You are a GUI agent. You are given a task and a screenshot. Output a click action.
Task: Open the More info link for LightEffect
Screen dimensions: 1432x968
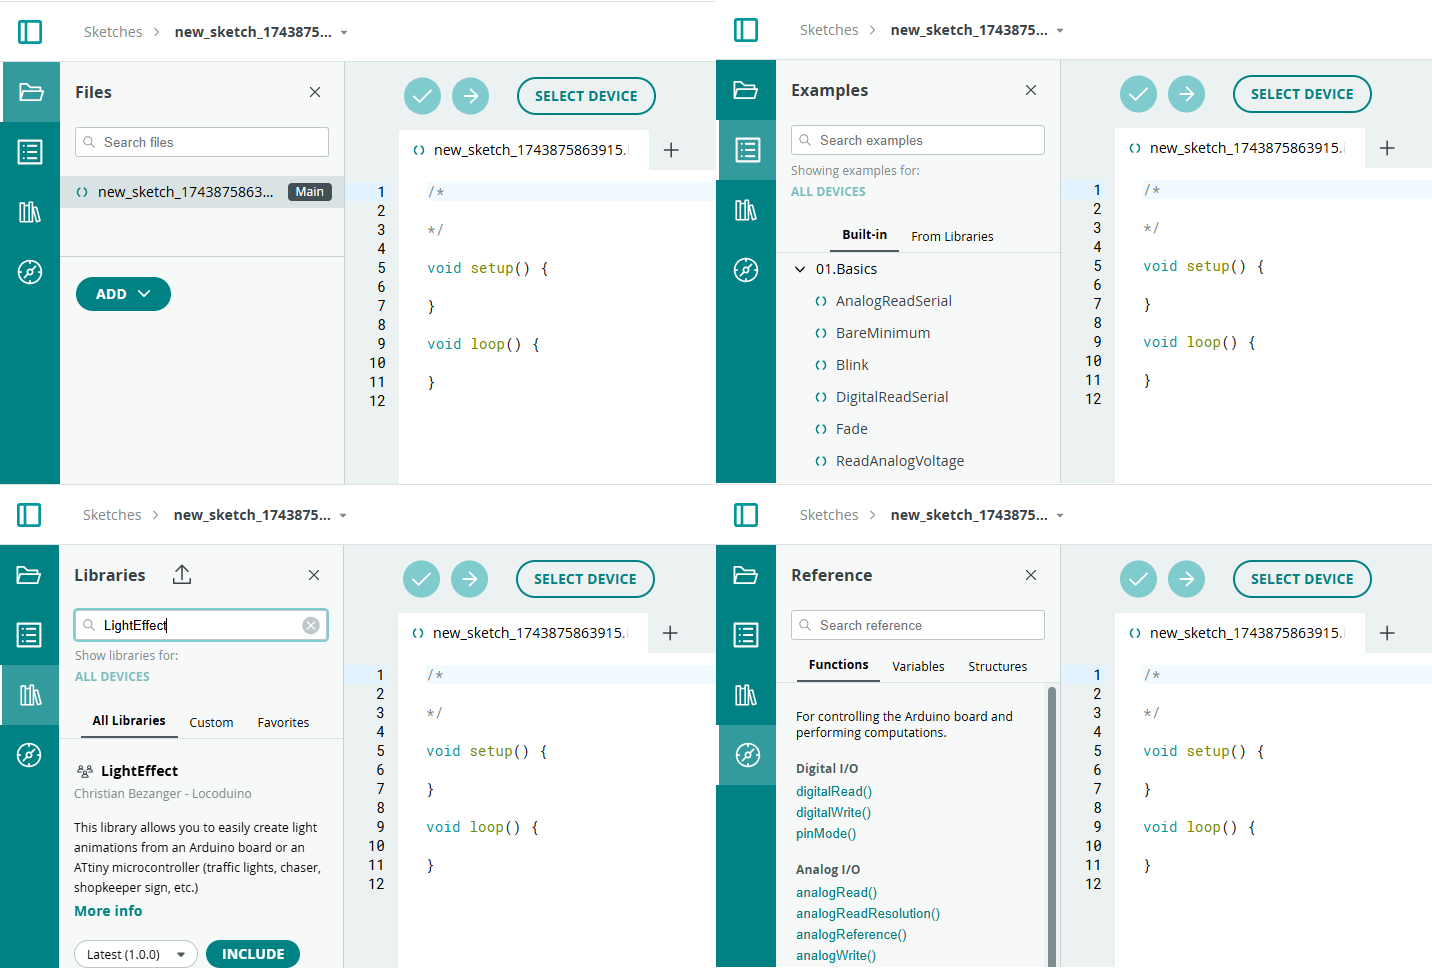tap(108, 911)
